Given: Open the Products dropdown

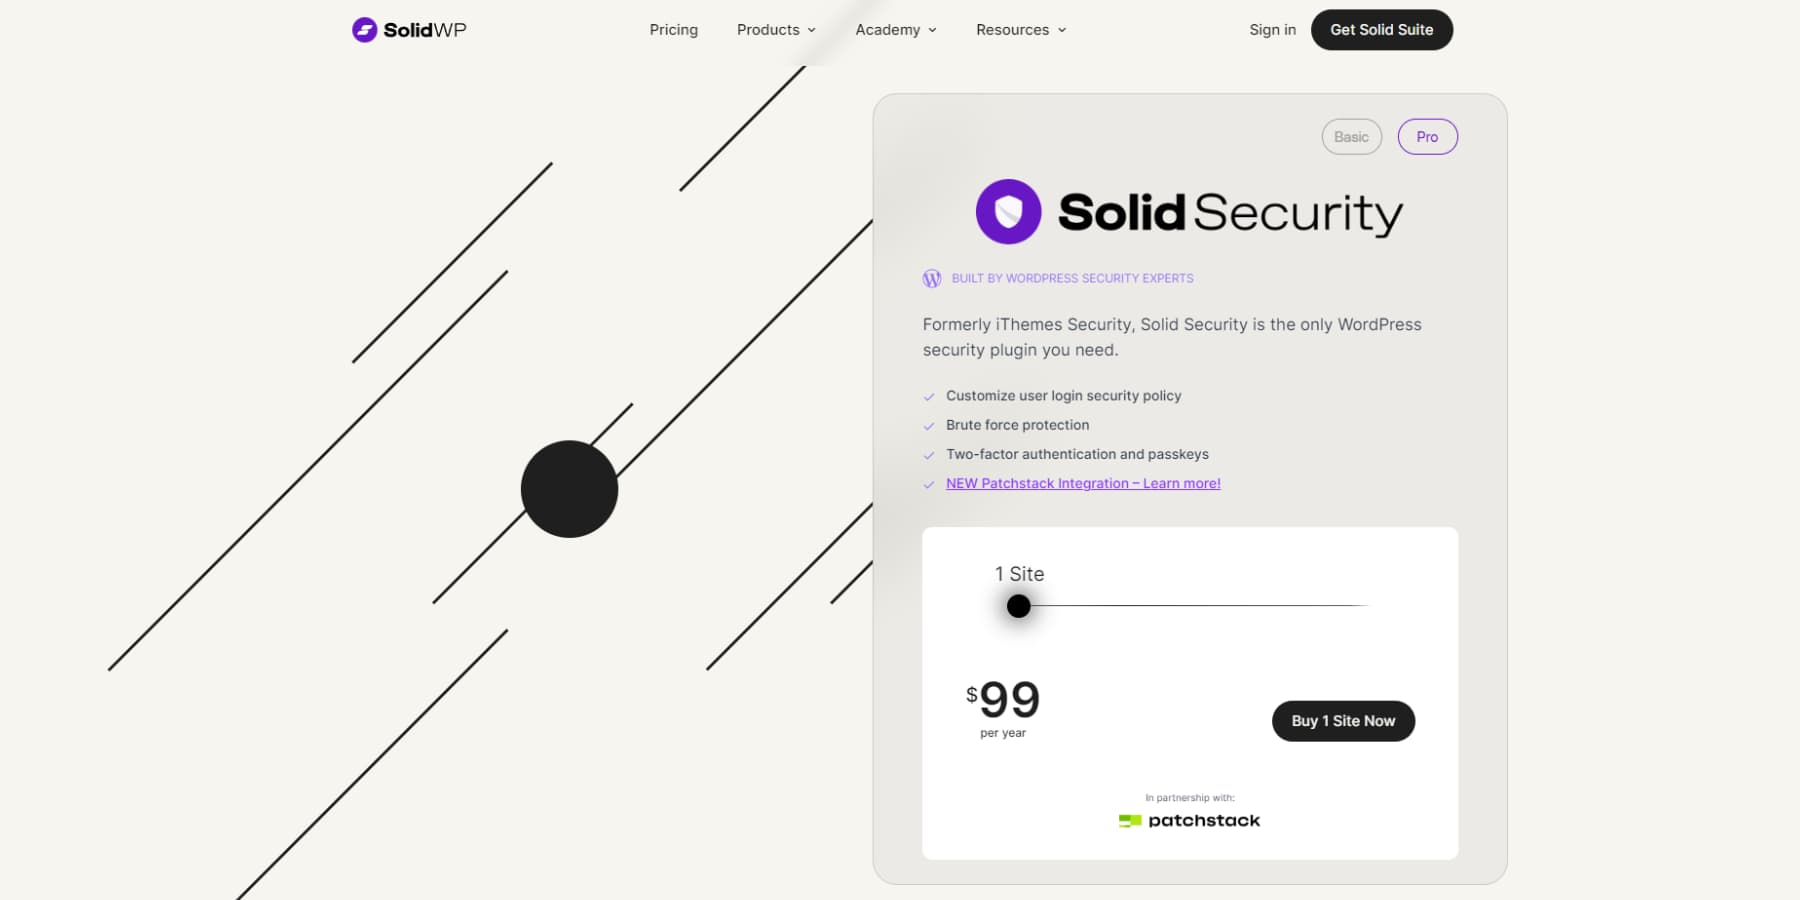Looking at the screenshot, I should (775, 30).
